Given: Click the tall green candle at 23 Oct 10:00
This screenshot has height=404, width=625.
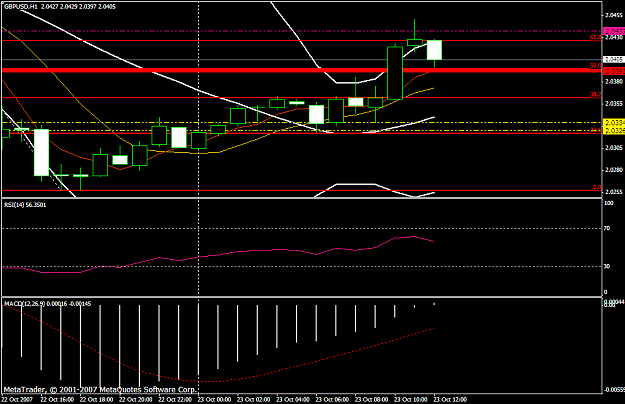Looking at the screenshot, I should click(x=395, y=73).
